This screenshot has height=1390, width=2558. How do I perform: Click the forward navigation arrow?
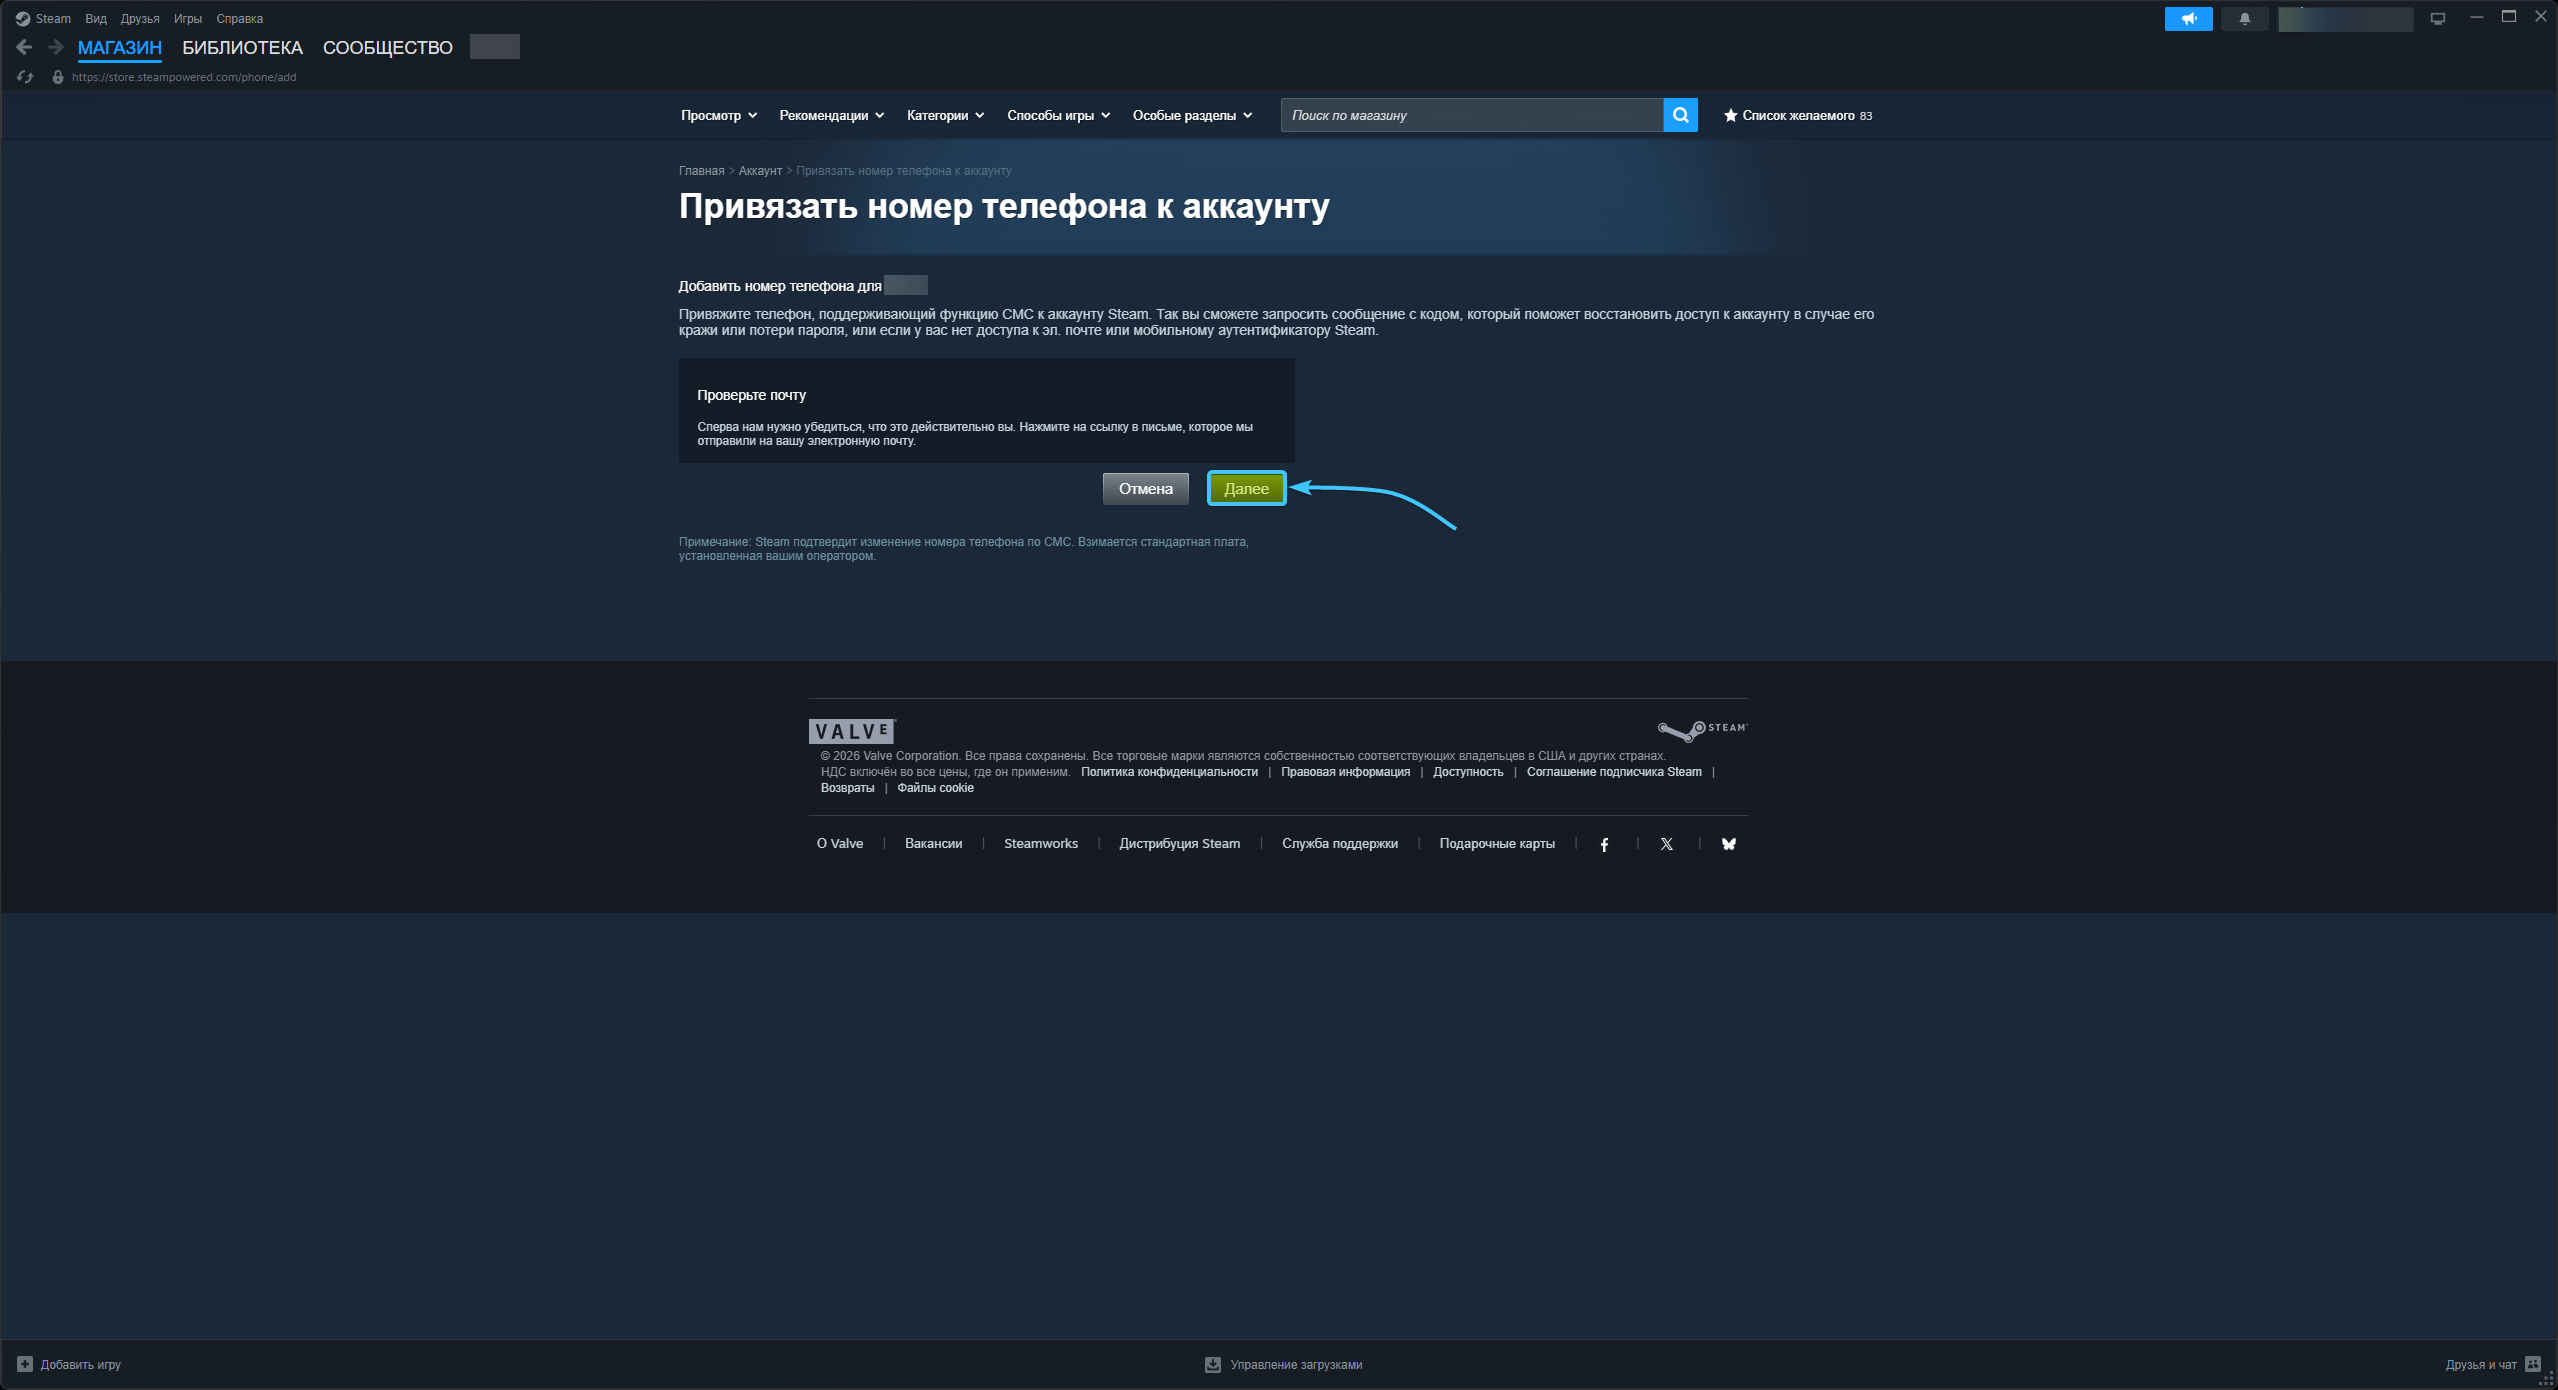pos(56,47)
